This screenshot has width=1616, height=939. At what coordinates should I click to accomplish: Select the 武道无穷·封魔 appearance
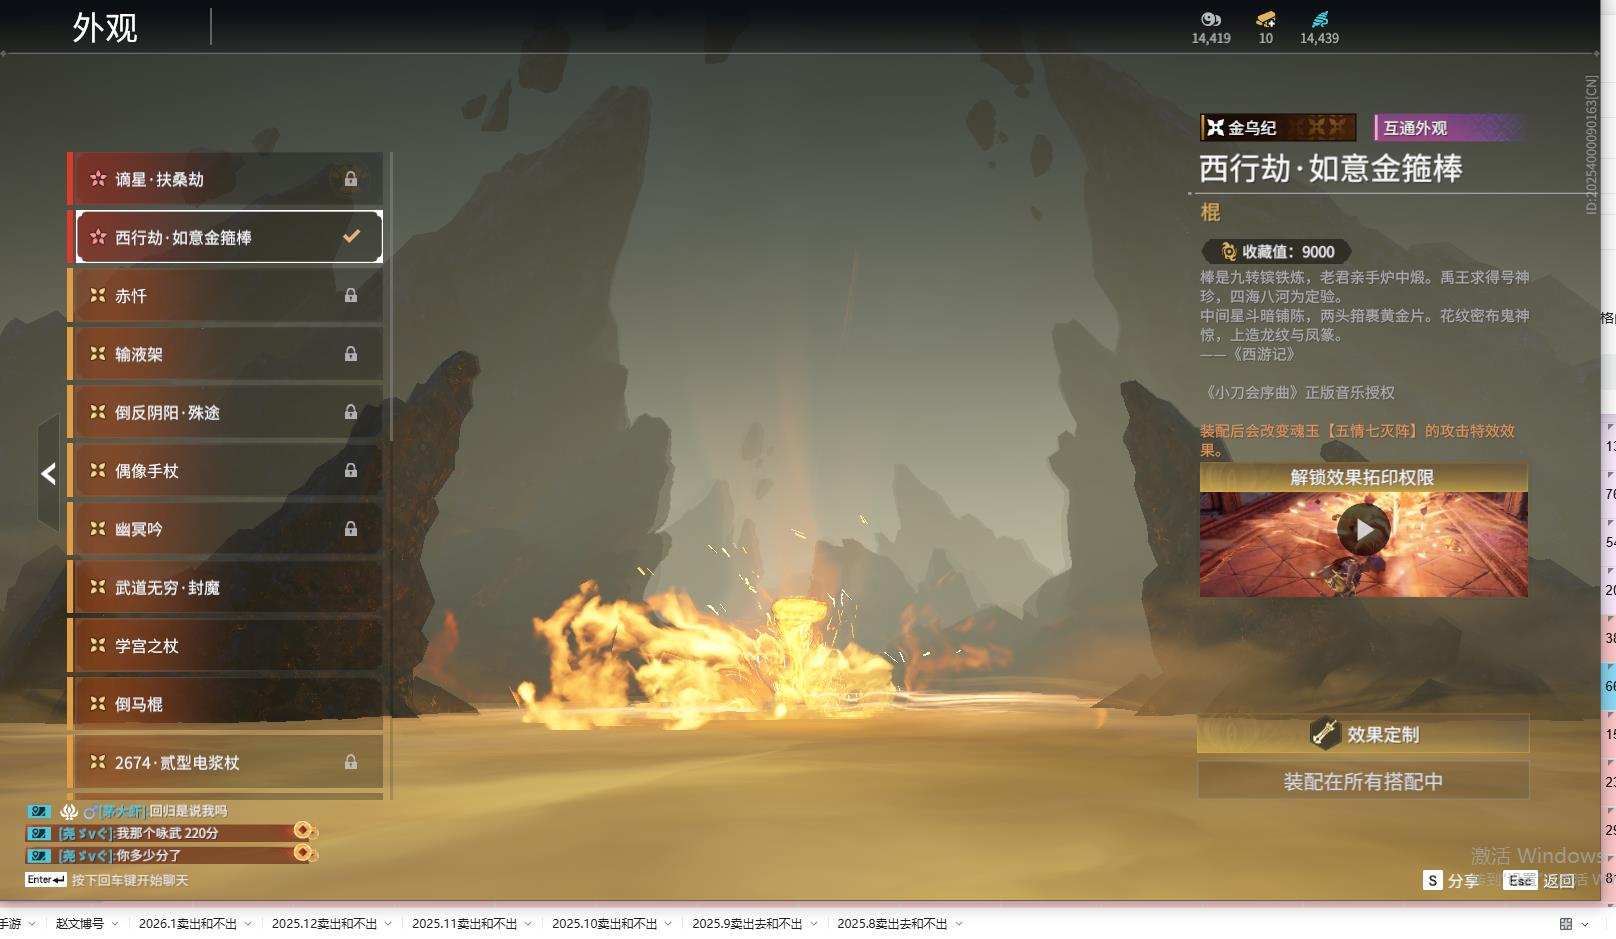tap(226, 587)
